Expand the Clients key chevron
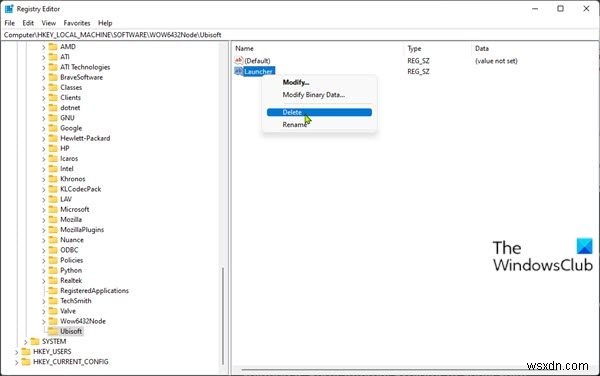Viewport: 600px width, 376px height. click(43, 98)
